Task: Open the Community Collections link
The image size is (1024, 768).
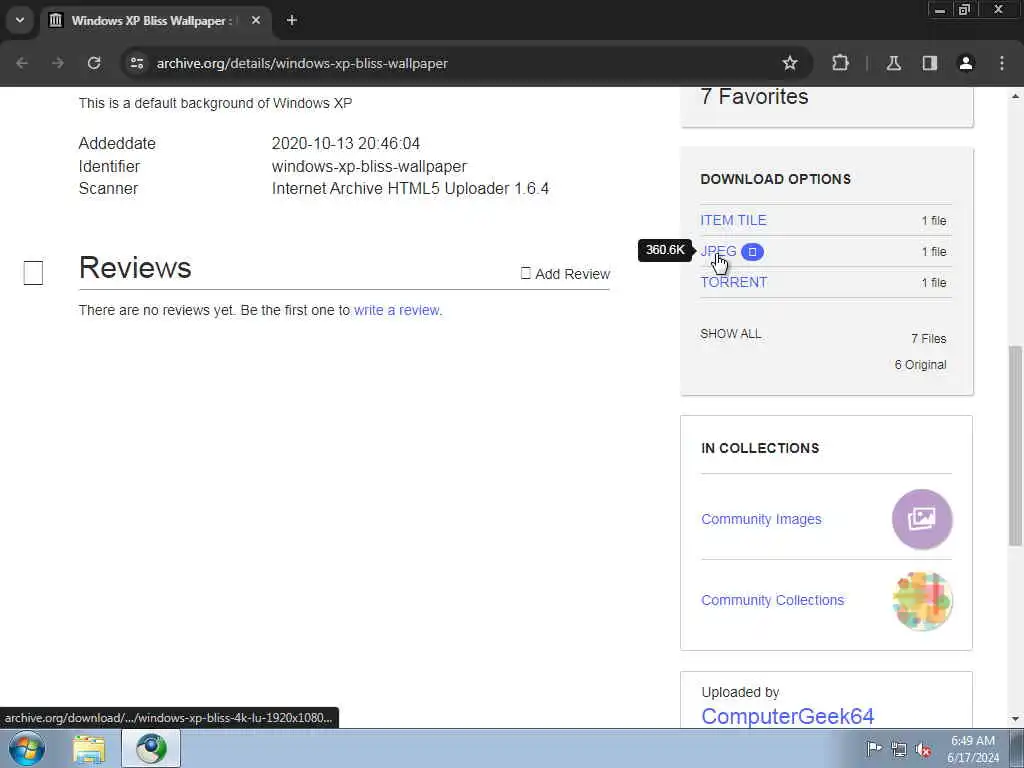Action: pyautogui.click(x=773, y=600)
